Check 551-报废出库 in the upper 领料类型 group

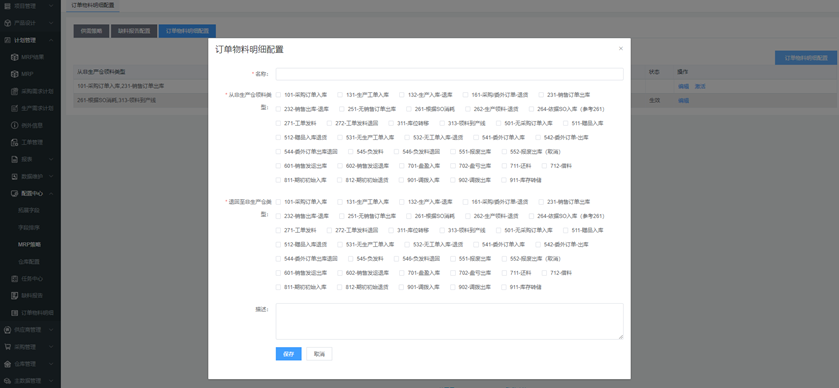pos(453,152)
